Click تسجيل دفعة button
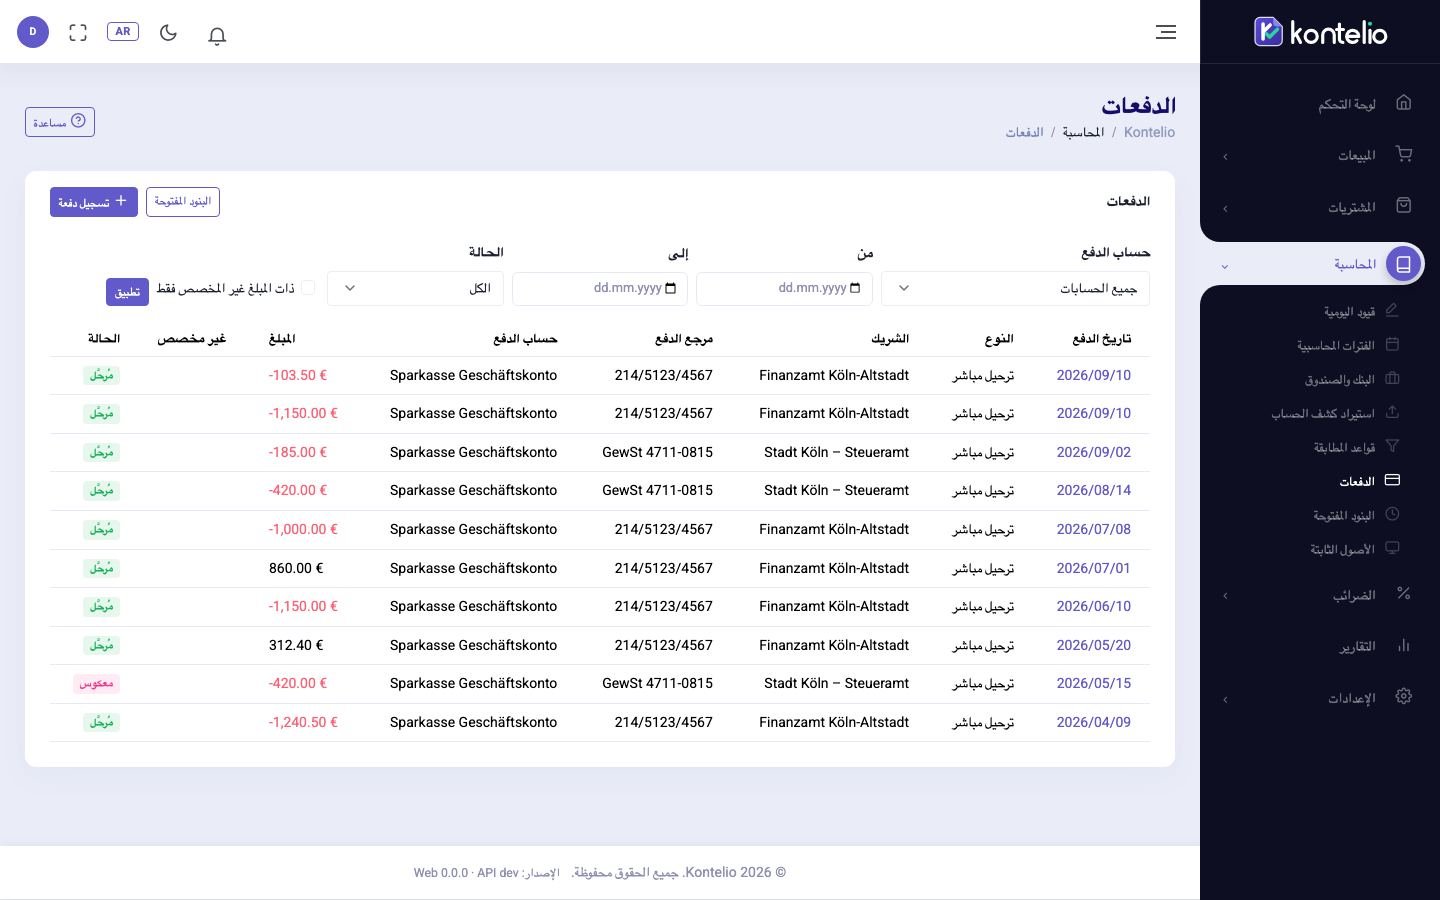The image size is (1440, 900). pos(94,202)
